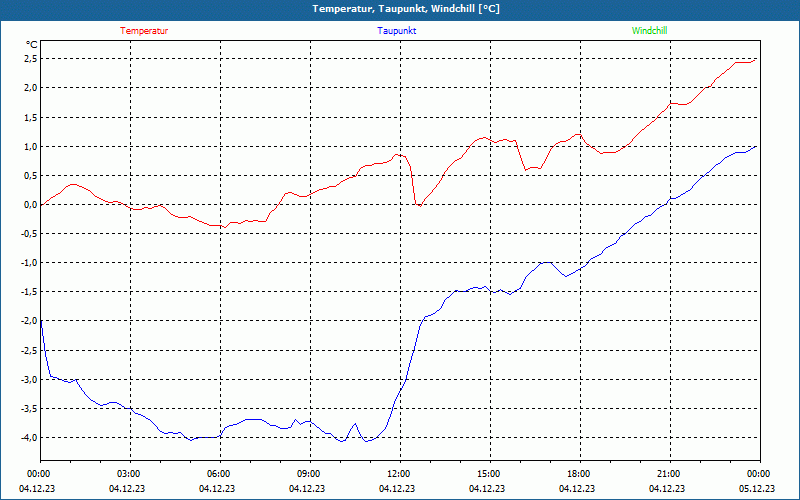Click the -2,0 y-axis value
The height and width of the screenshot is (500, 800).
coord(30,321)
